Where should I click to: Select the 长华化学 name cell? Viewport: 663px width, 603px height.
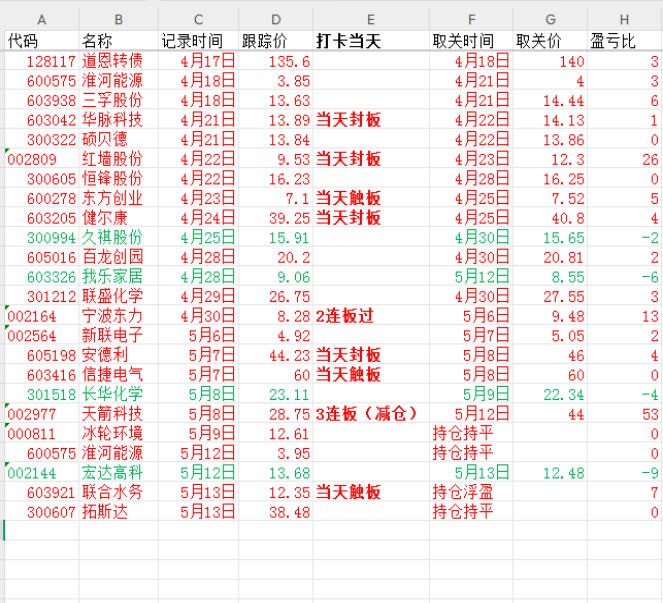pyautogui.click(x=118, y=394)
